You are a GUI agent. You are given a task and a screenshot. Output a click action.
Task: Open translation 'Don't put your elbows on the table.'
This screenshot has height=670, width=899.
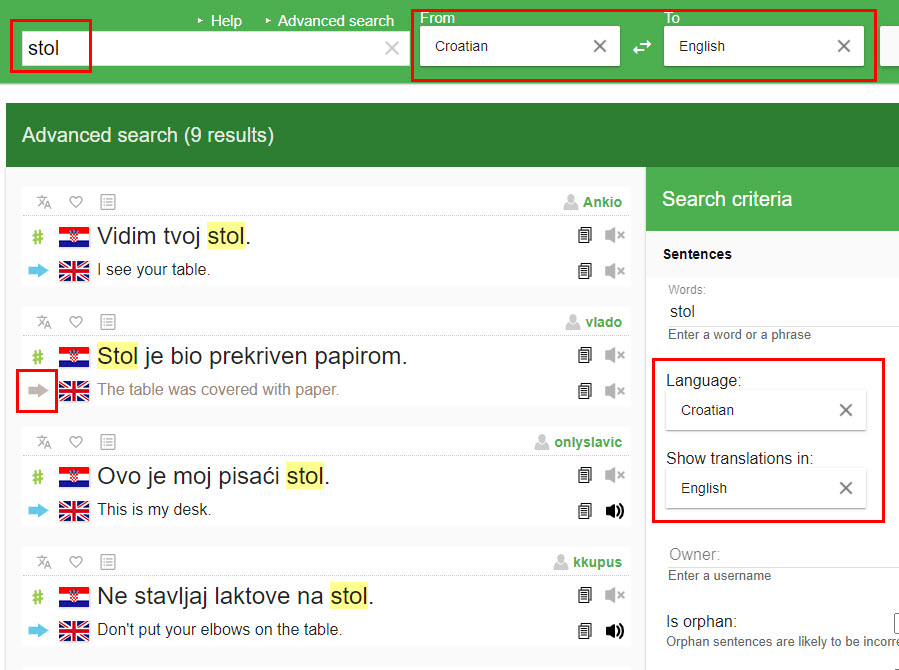pos(220,629)
